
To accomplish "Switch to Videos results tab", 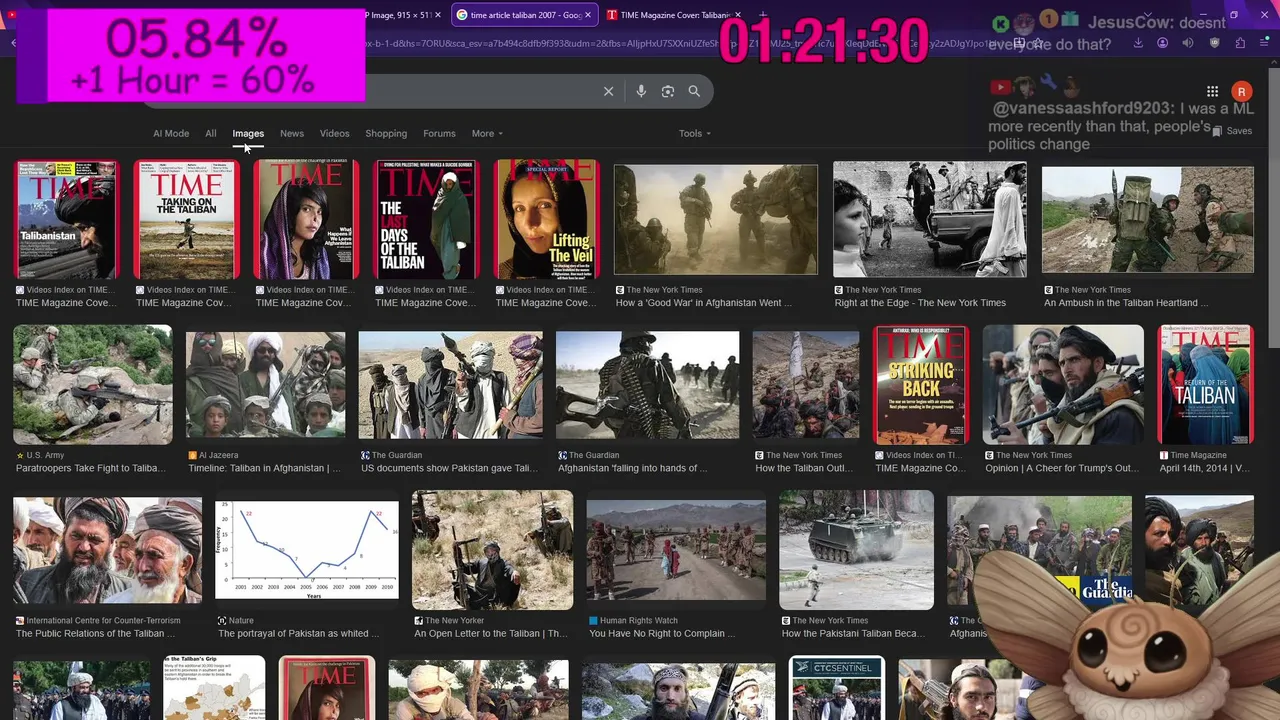I will pyautogui.click(x=335, y=133).
